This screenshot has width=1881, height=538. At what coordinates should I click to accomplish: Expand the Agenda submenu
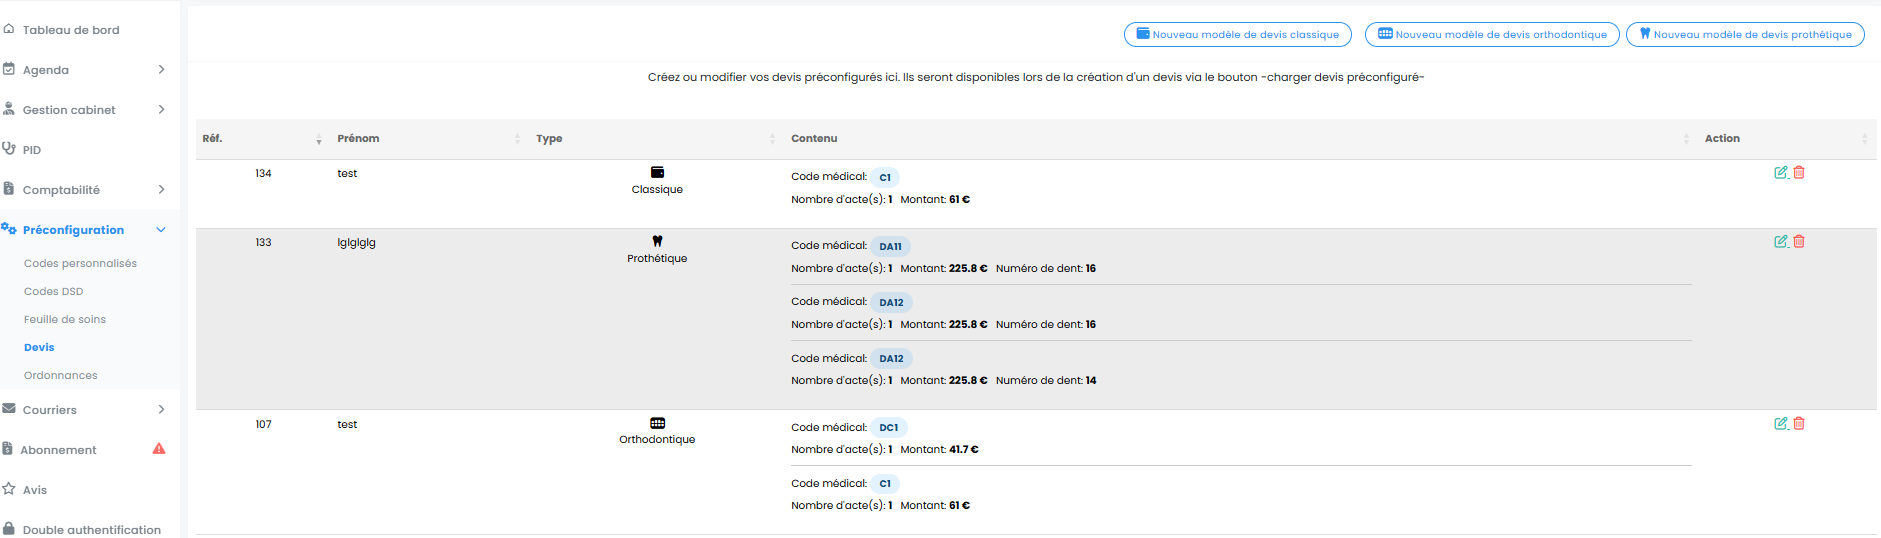click(161, 69)
